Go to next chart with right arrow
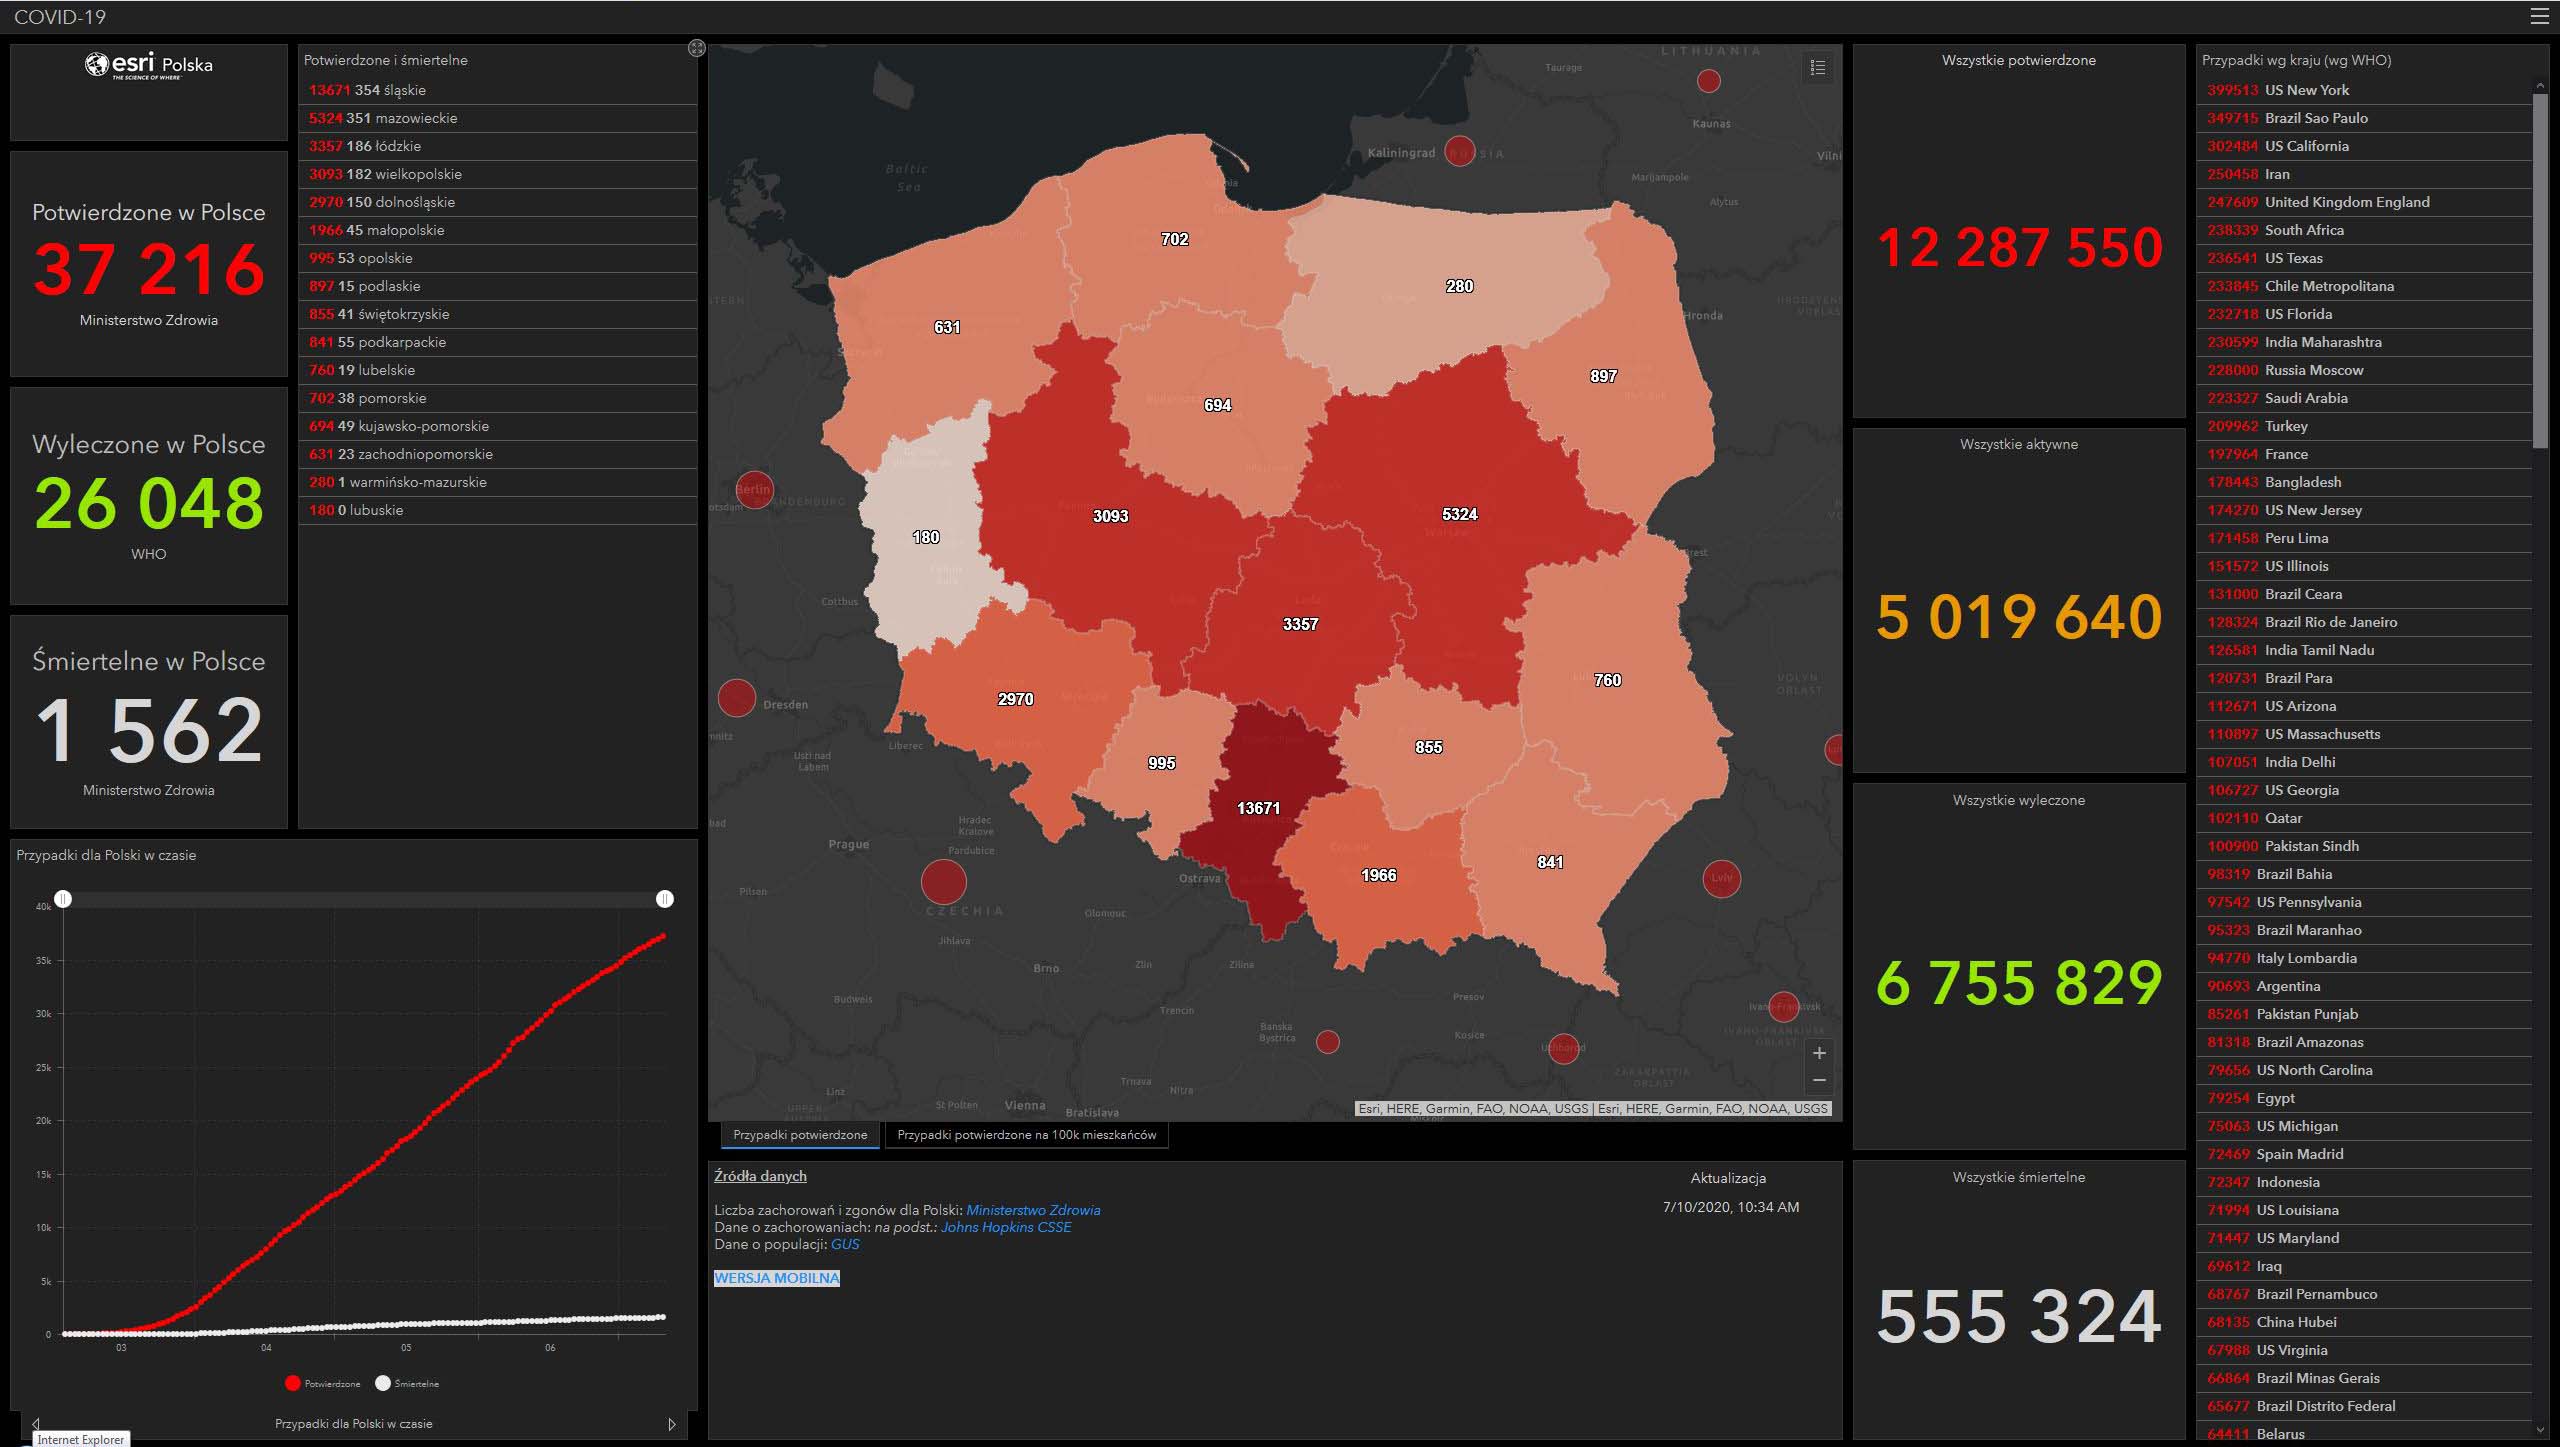The width and height of the screenshot is (2560, 1447). tap(671, 1424)
